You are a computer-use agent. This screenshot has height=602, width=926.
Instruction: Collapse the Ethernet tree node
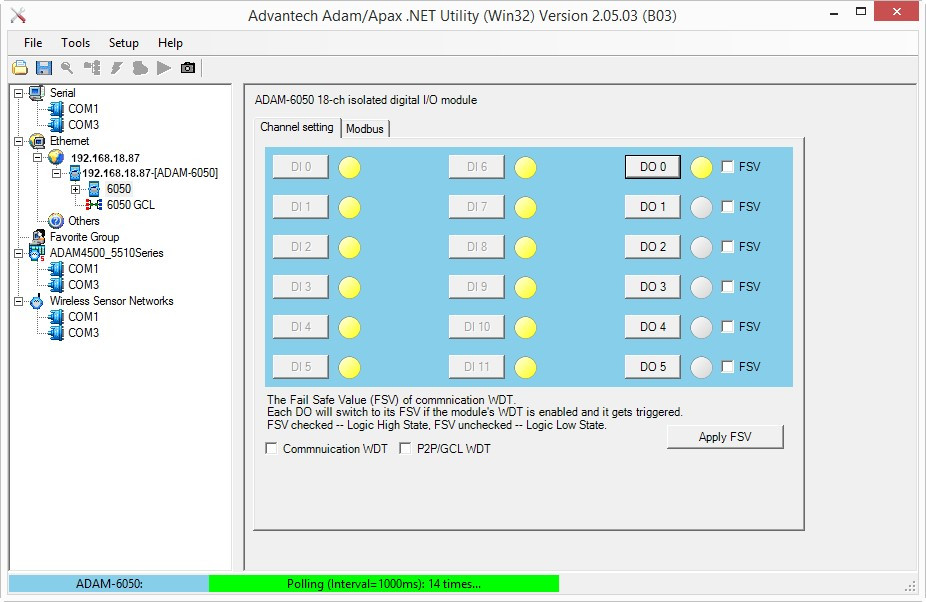[18, 142]
